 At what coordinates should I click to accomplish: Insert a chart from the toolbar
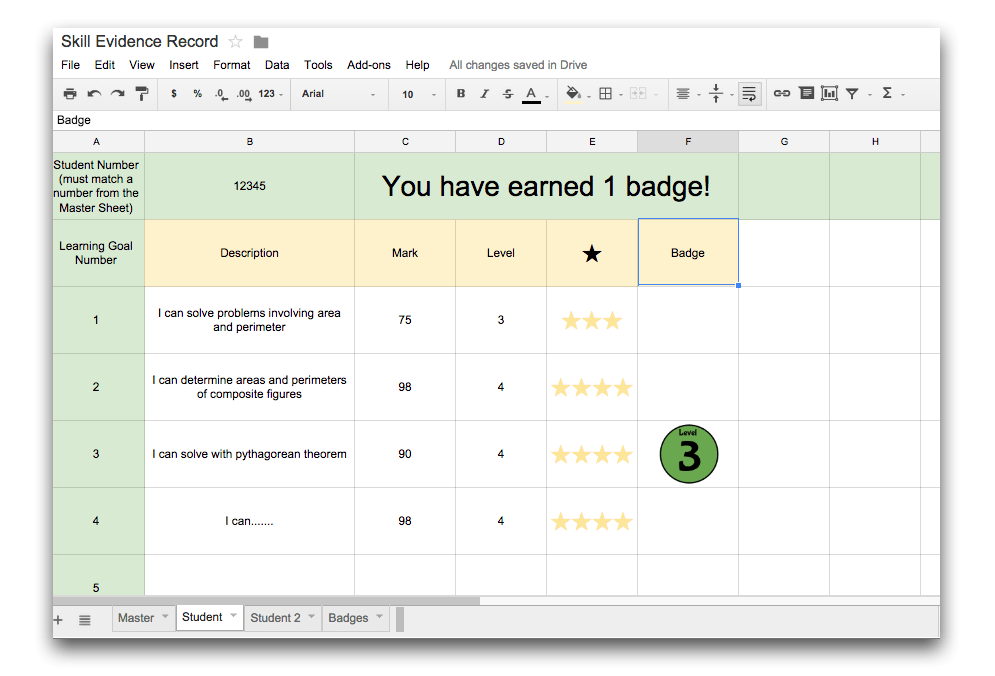tap(829, 94)
